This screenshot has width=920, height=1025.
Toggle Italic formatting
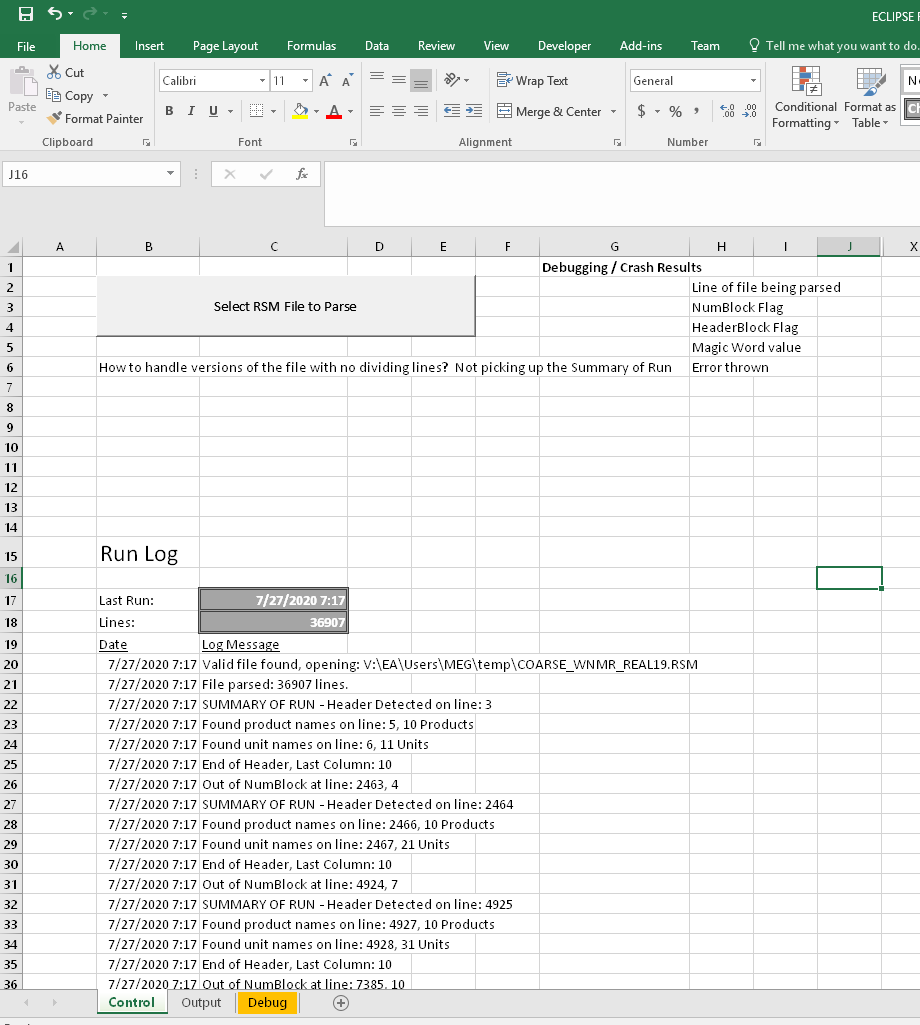pos(192,111)
